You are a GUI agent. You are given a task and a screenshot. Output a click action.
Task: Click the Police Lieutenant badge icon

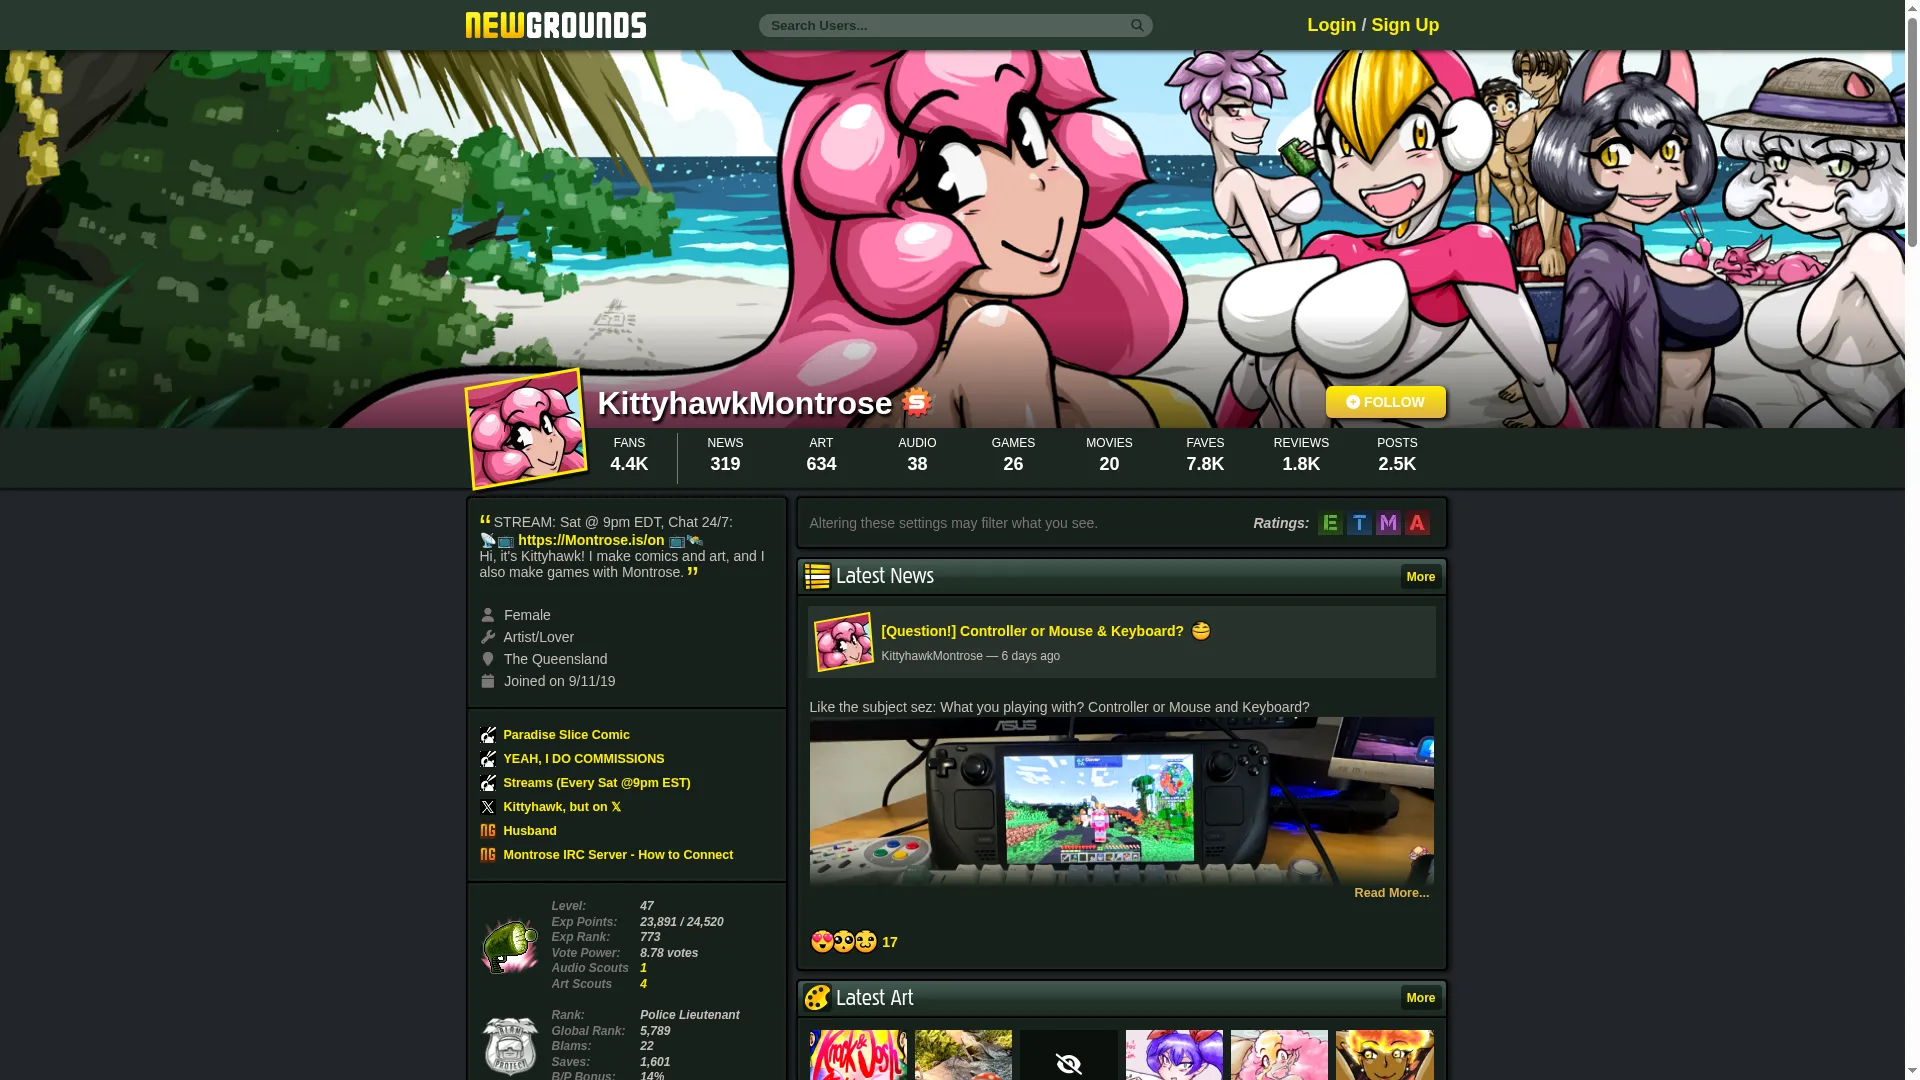click(510, 1046)
